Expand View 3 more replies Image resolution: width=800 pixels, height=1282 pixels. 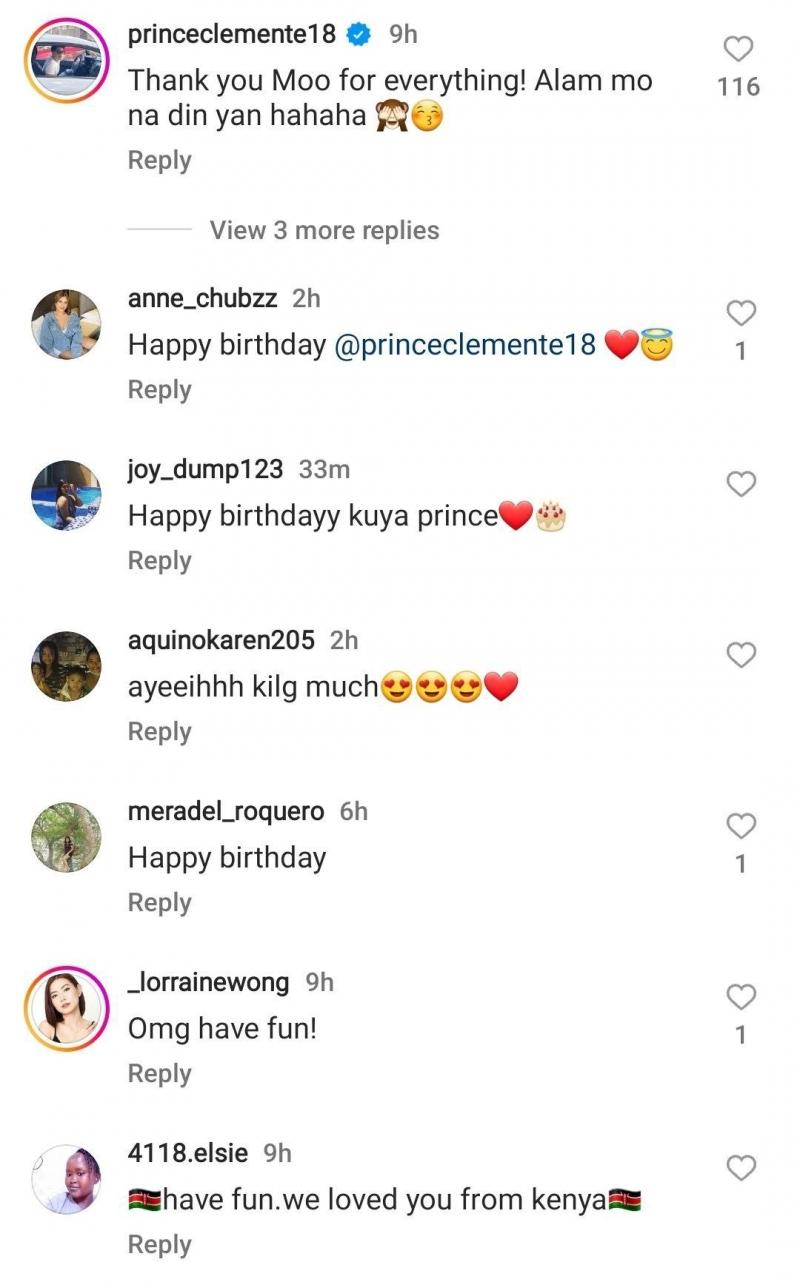click(324, 231)
